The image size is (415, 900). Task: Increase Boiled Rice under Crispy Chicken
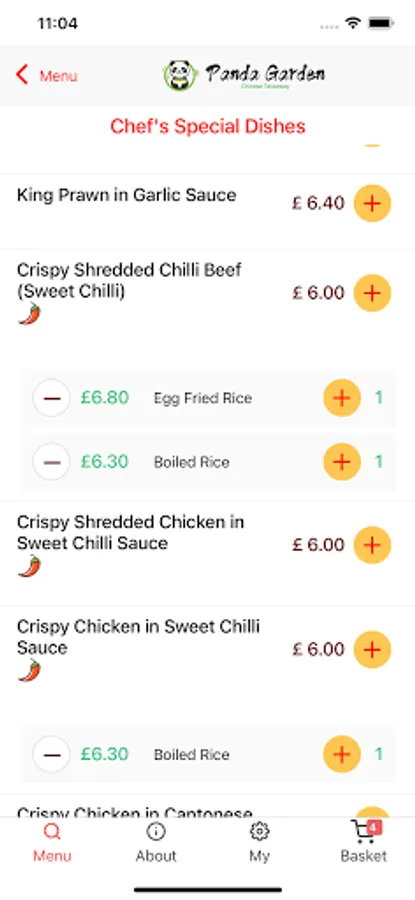(x=342, y=754)
